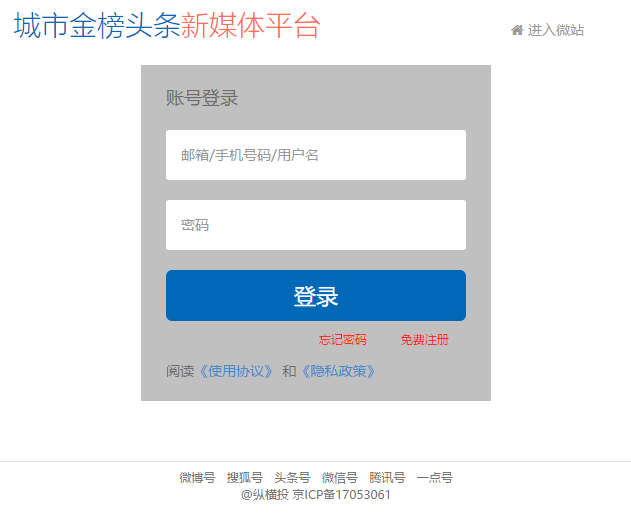Image resolution: width=631 pixels, height=515 pixels.
Task: Select 微博号 in the footer
Action: point(197,478)
